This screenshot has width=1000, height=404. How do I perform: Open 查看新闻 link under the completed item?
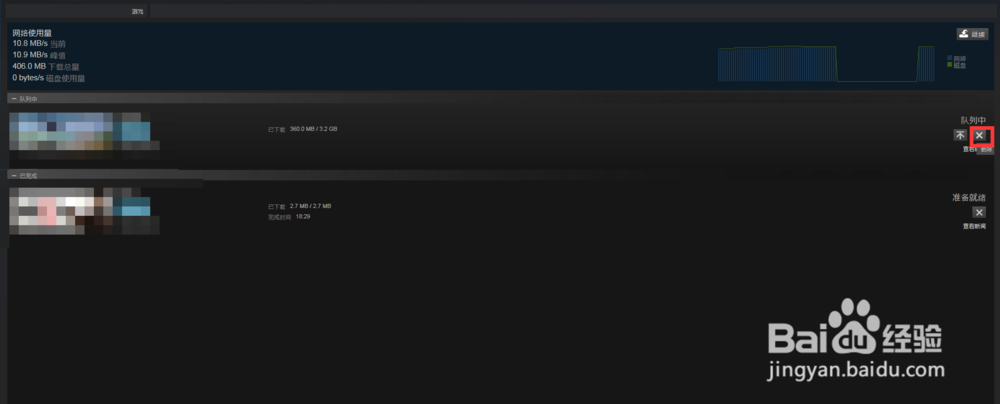tap(974, 227)
